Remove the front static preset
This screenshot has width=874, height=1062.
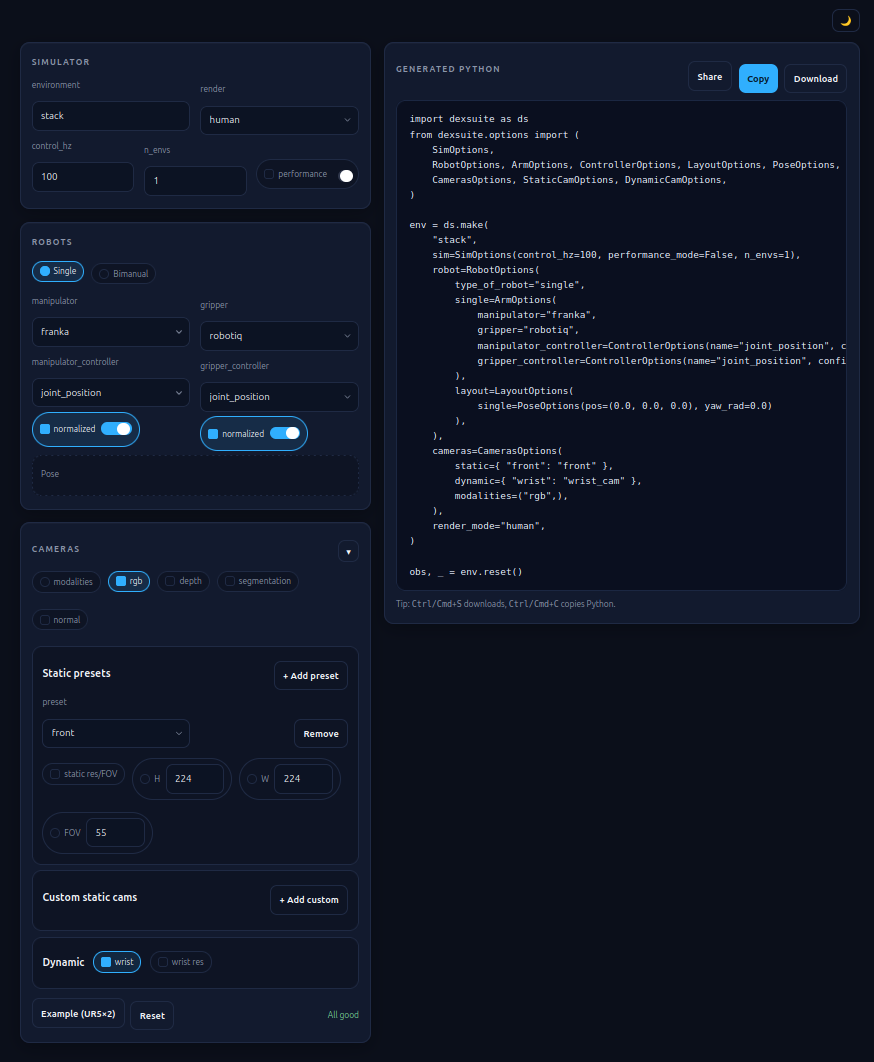[x=321, y=734]
